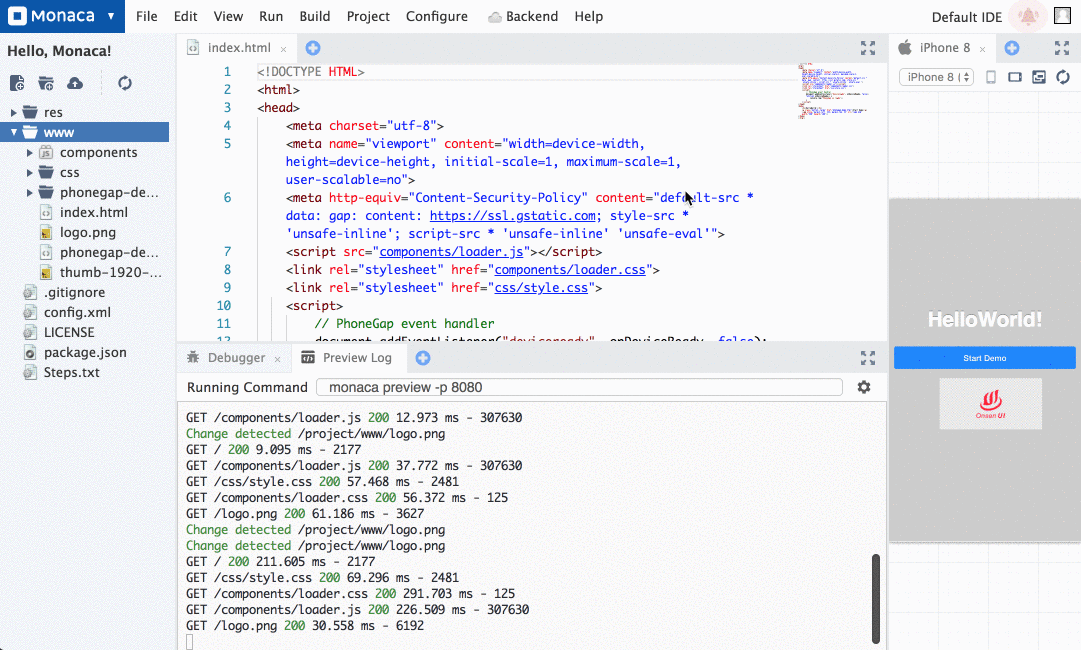Screen dimensions: 1081x650
Task: Follow the components/loader.css link in code
Action: [570, 270]
